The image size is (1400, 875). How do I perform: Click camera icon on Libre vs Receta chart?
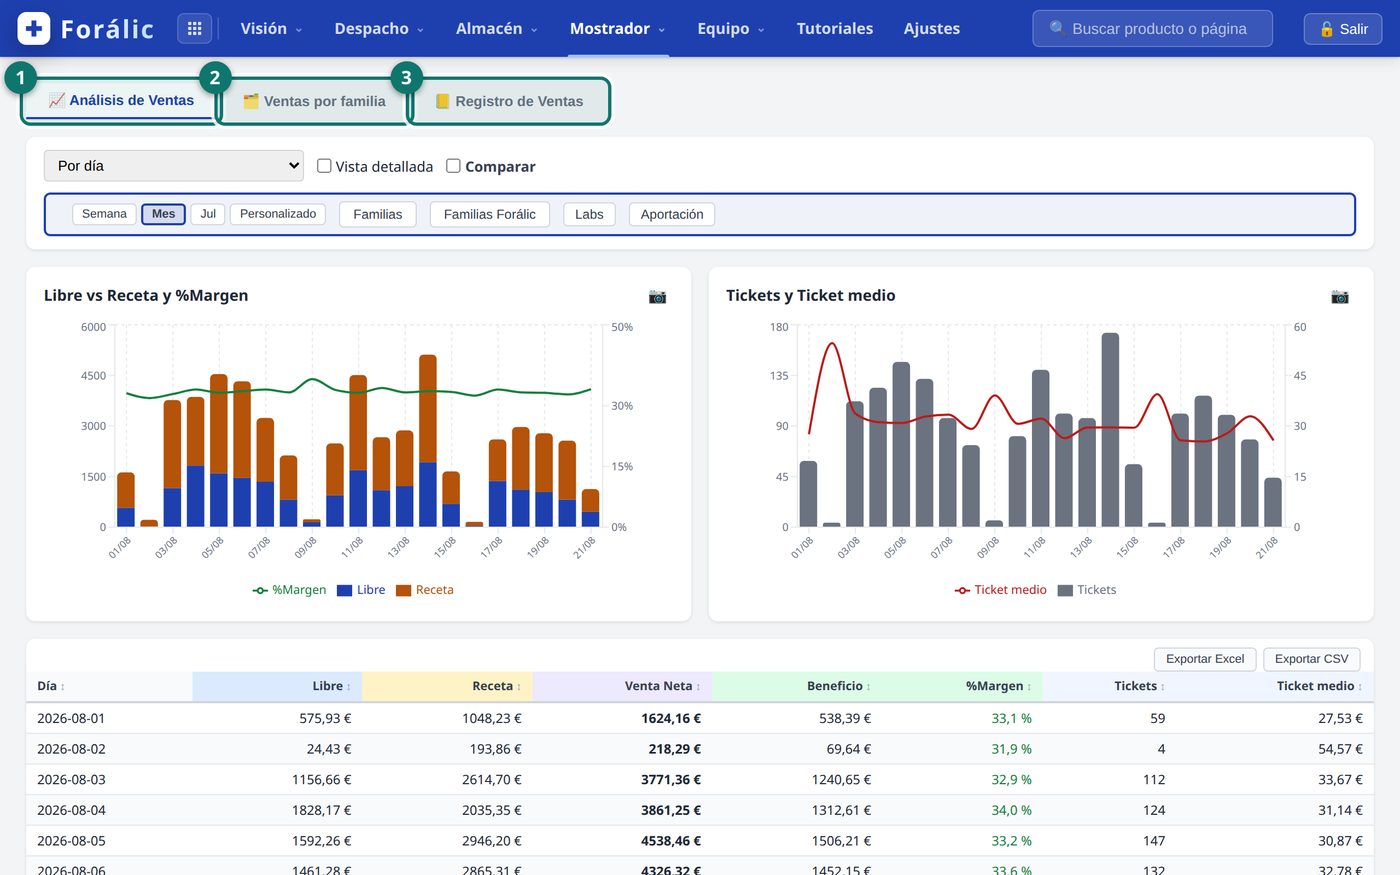pos(657,296)
